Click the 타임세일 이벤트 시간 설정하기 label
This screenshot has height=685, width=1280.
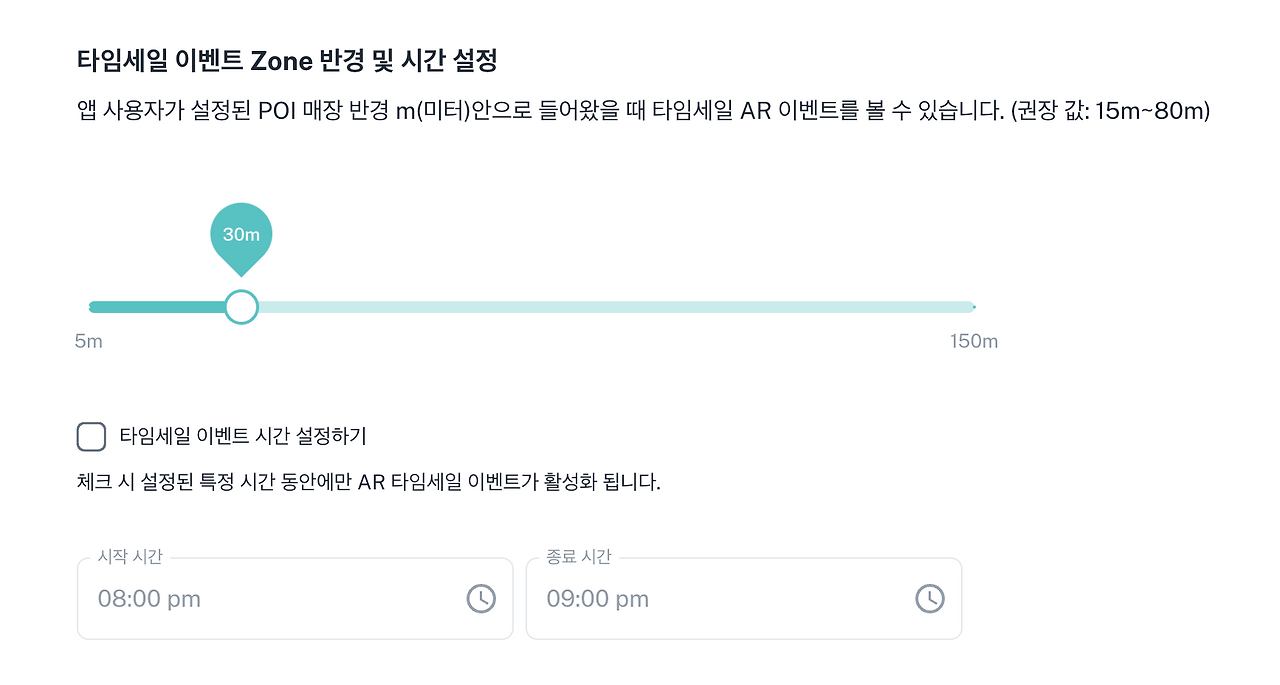coord(242,437)
